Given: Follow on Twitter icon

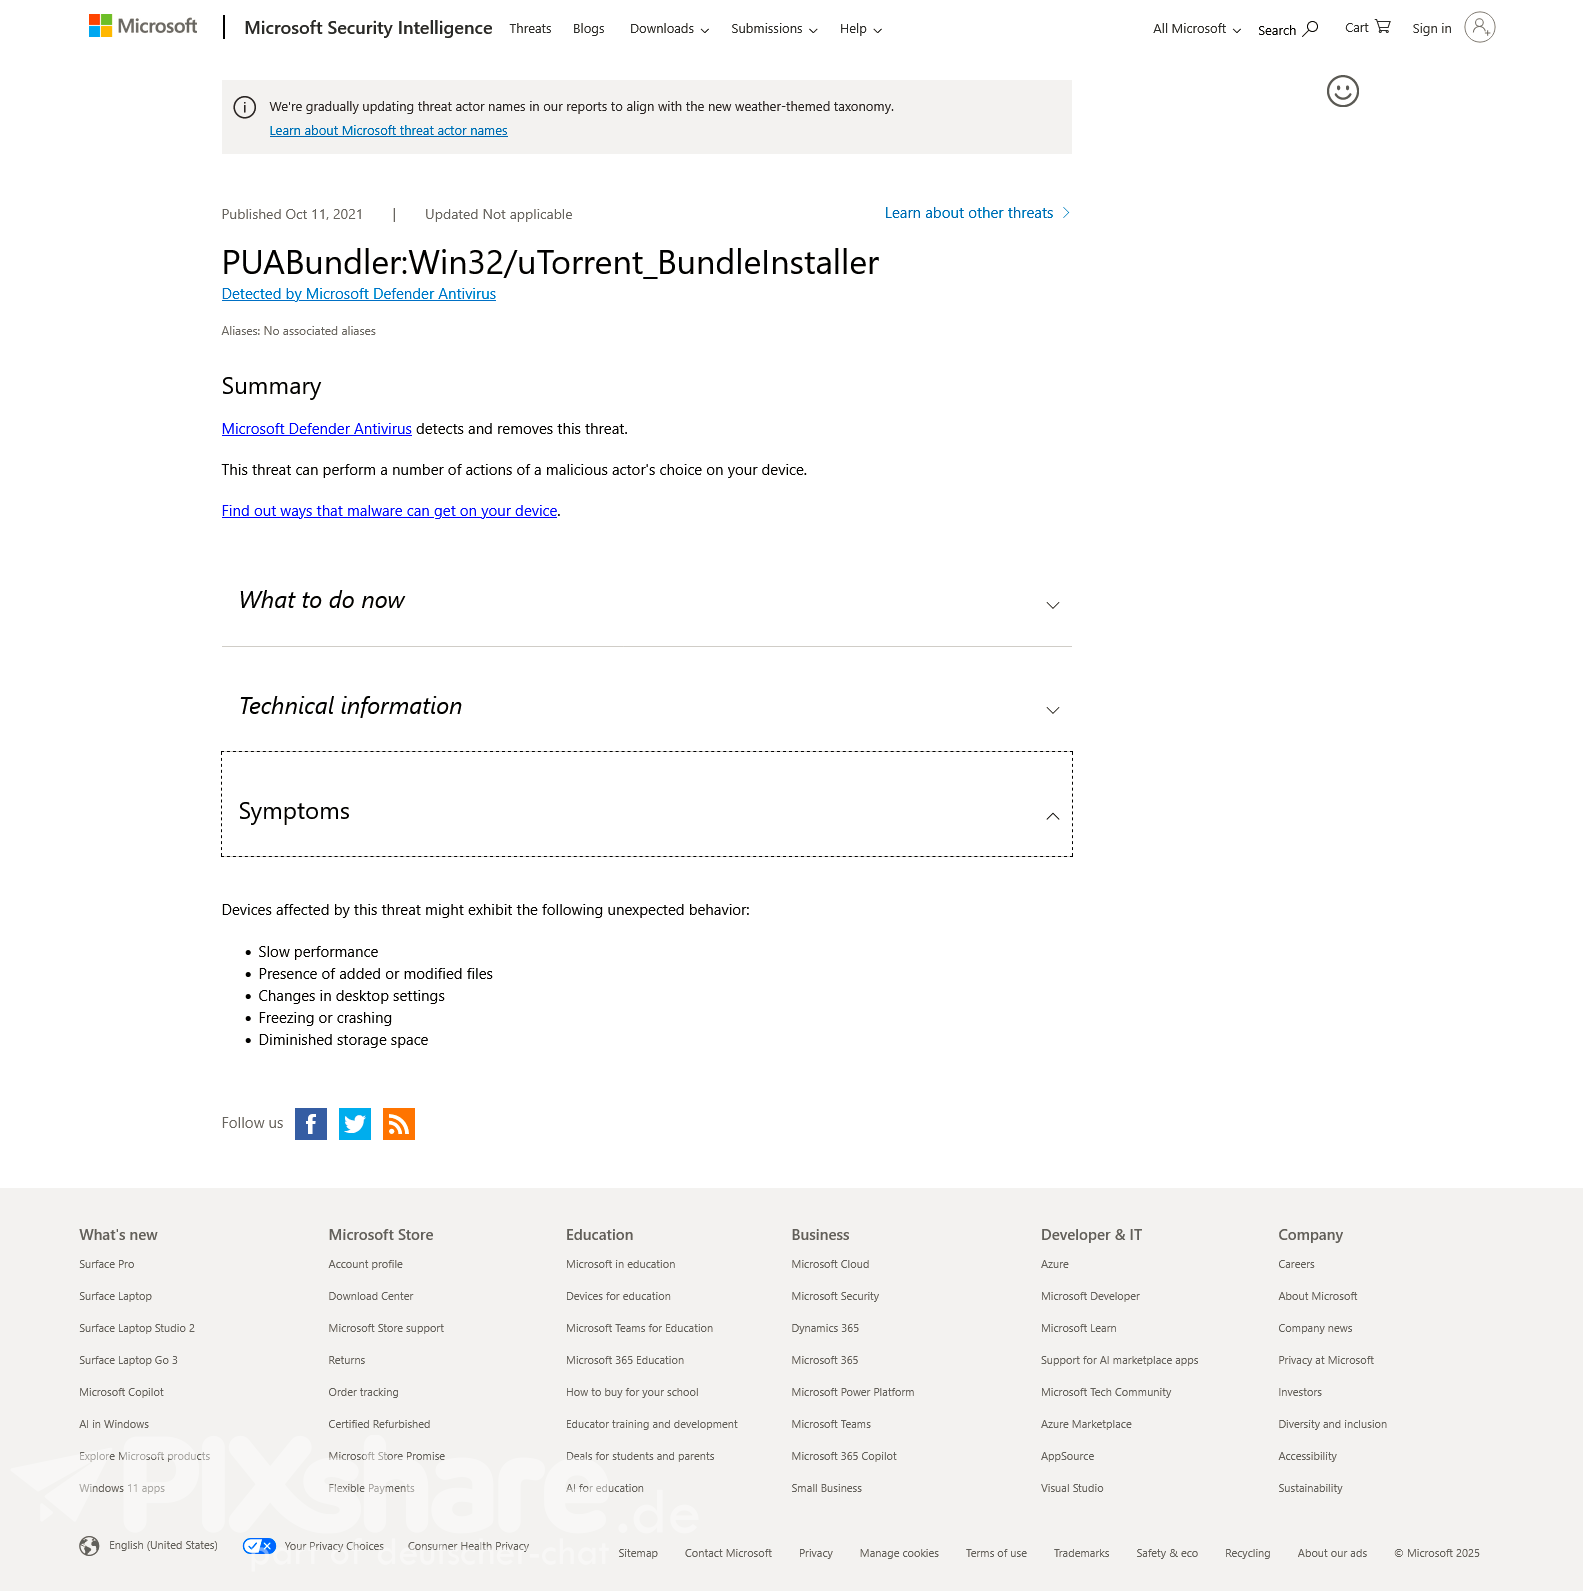Looking at the screenshot, I should pos(355,1124).
